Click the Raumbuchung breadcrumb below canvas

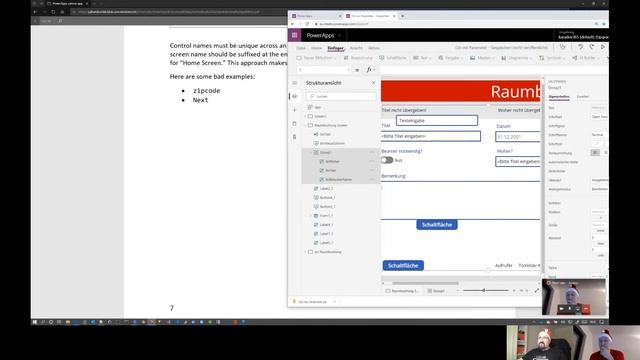402,291
